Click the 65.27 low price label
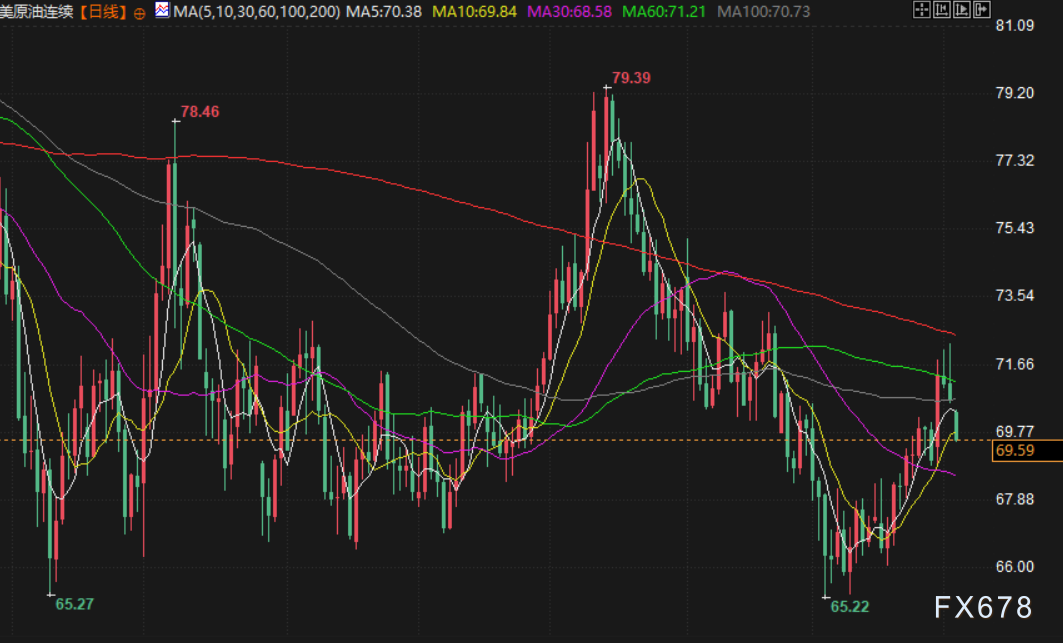Screen dimensions: 1063x643 point(75,604)
